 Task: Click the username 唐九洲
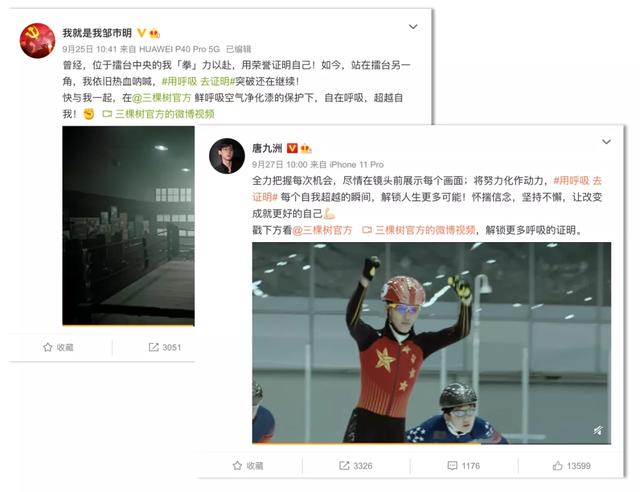pyautogui.click(x=267, y=148)
